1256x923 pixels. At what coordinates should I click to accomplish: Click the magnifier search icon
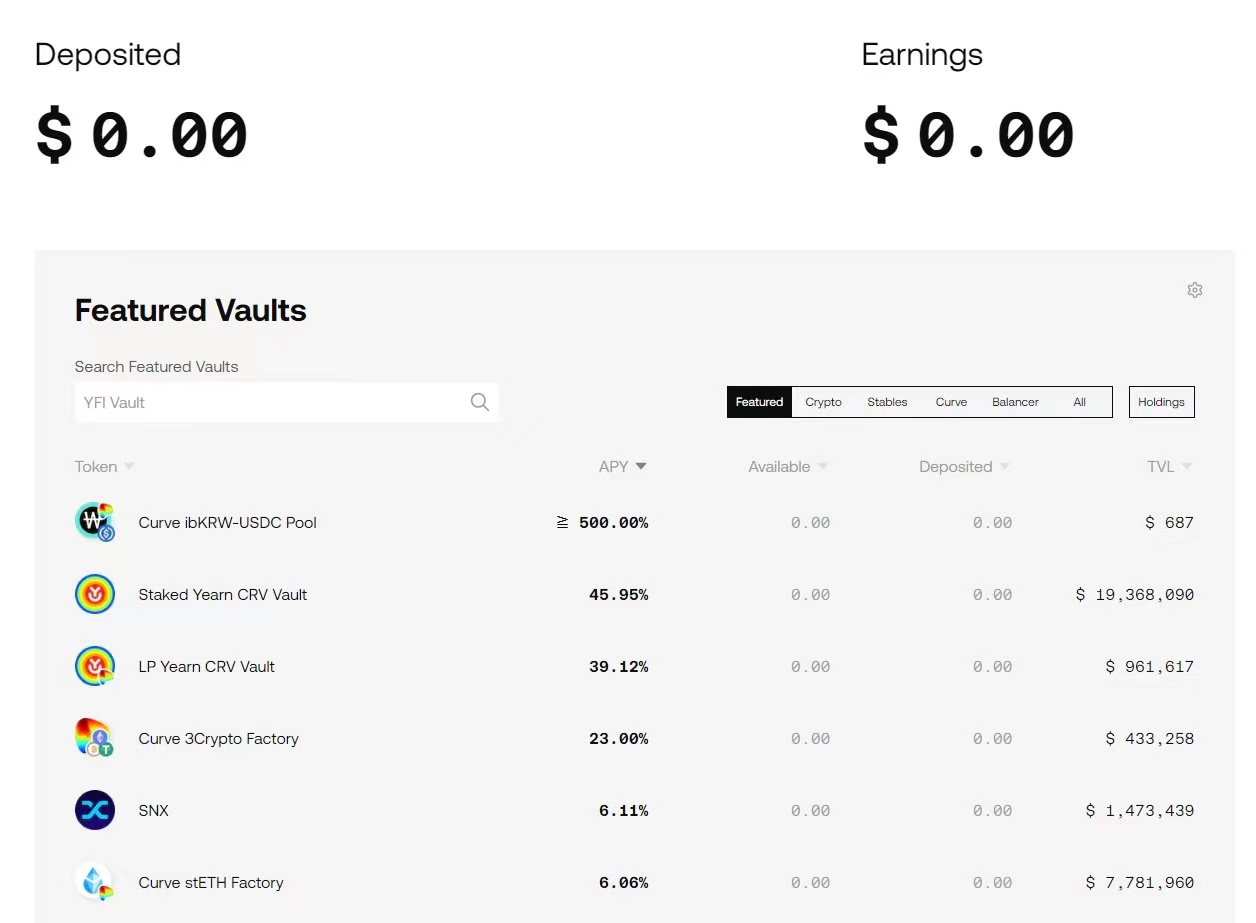tap(480, 402)
